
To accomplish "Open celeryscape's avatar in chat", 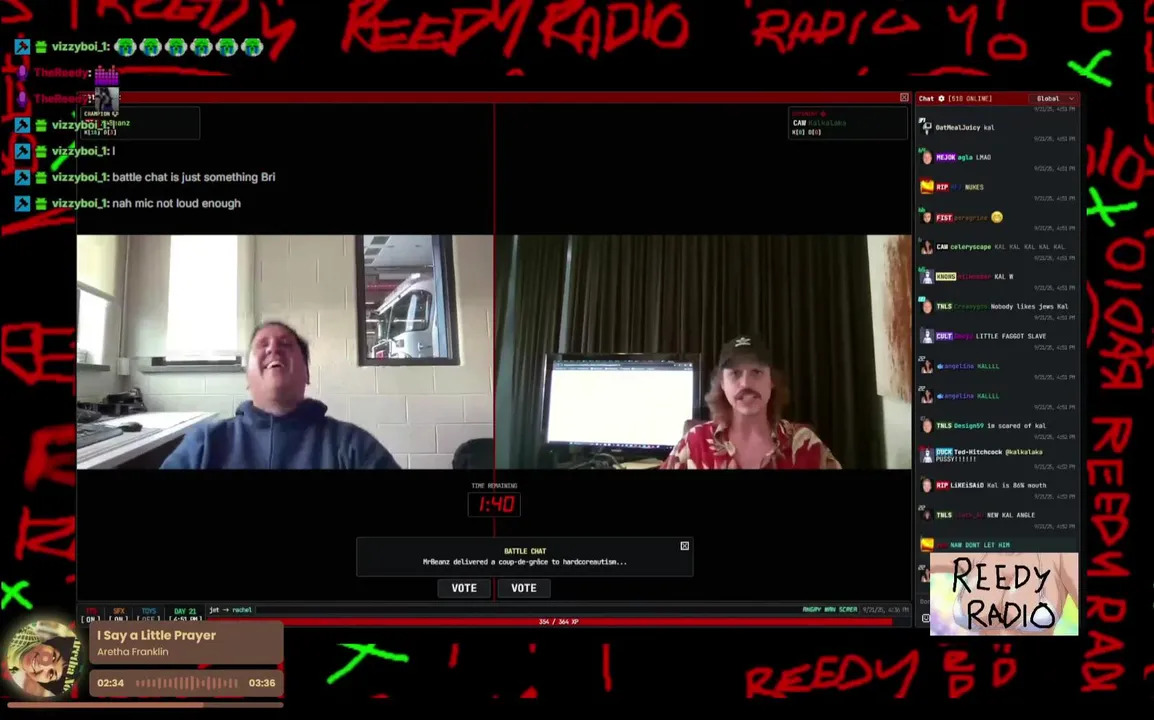I will (926, 247).
